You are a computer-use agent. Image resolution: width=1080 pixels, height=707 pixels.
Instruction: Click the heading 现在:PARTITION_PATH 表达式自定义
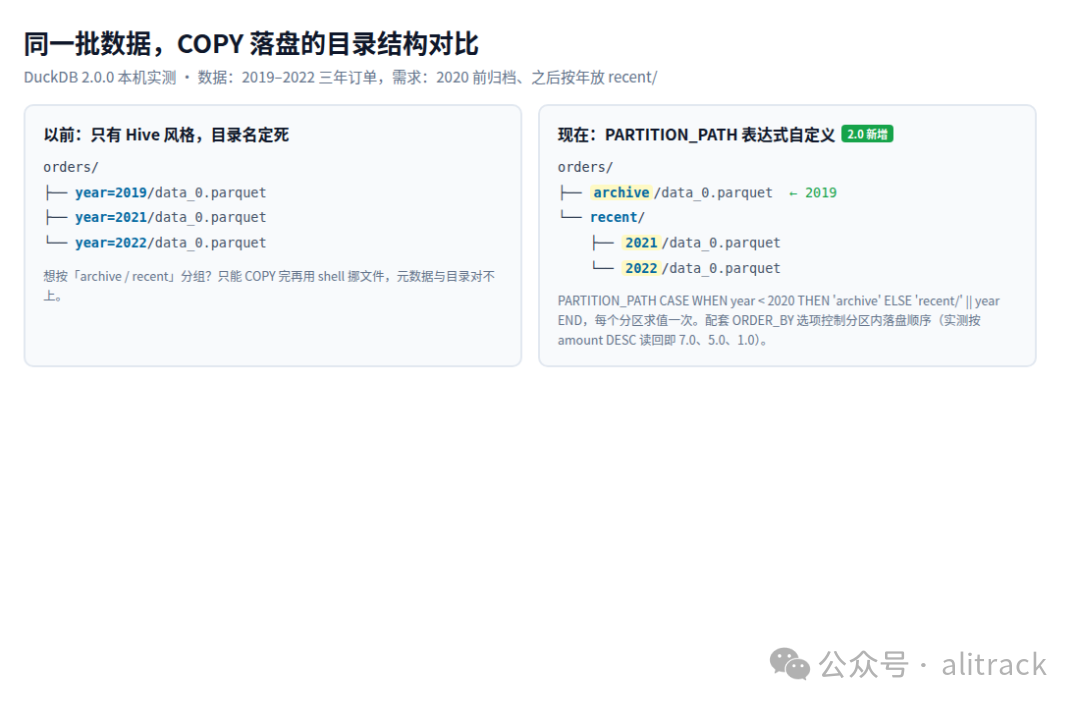(x=696, y=135)
